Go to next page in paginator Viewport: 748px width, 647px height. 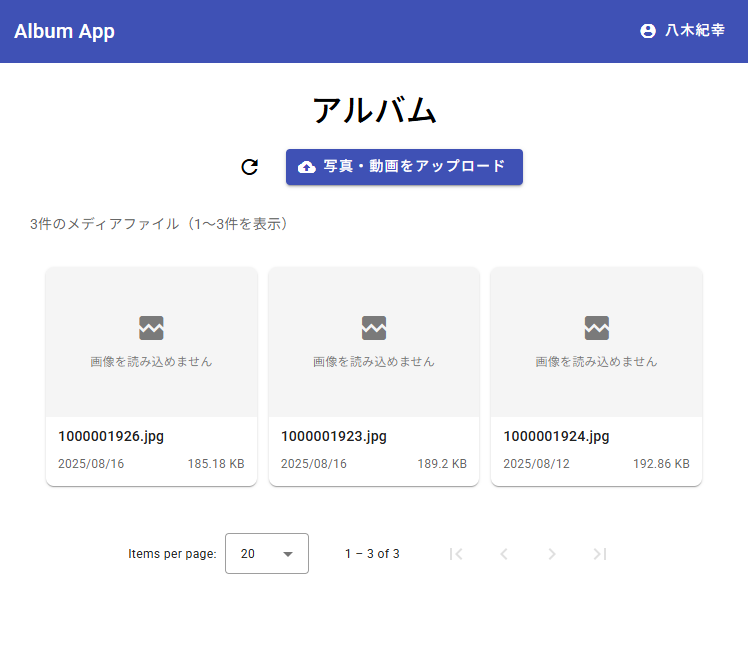[552, 554]
